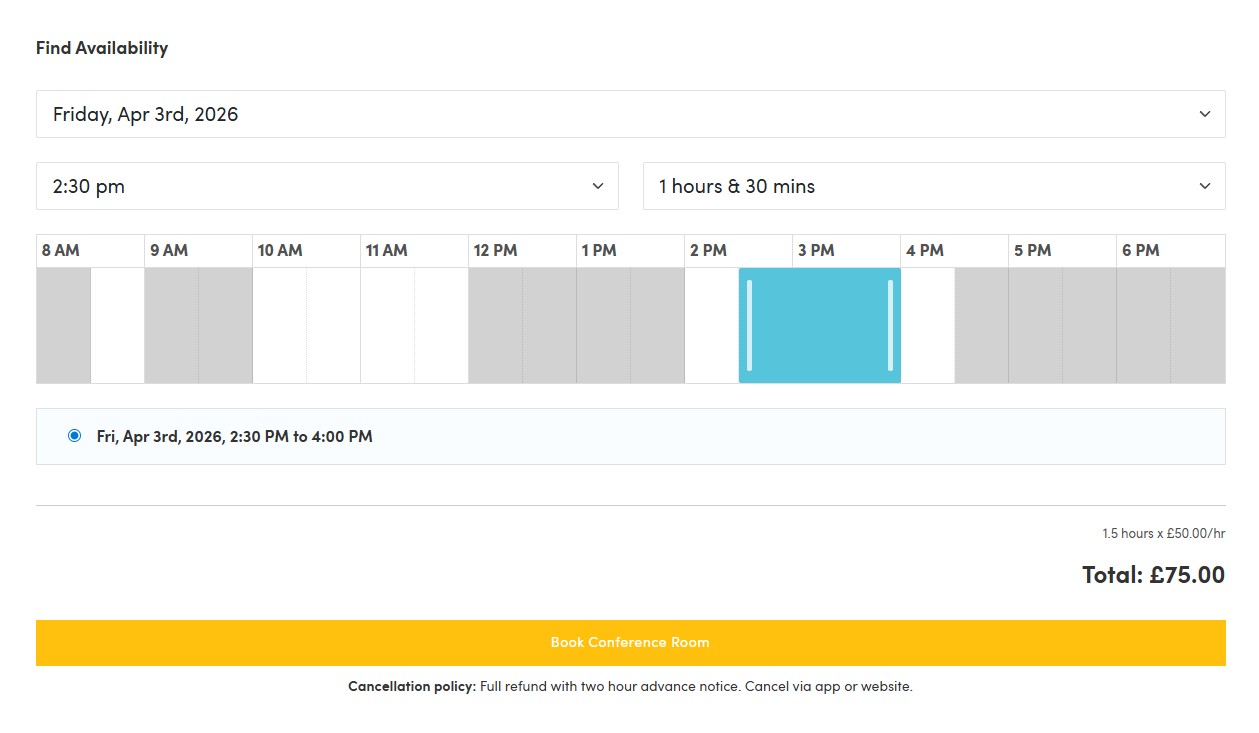Select the Apr 3rd 2:30 PM booking radio button
This screenshot has width=1259, height=733.
click(74, 435)
